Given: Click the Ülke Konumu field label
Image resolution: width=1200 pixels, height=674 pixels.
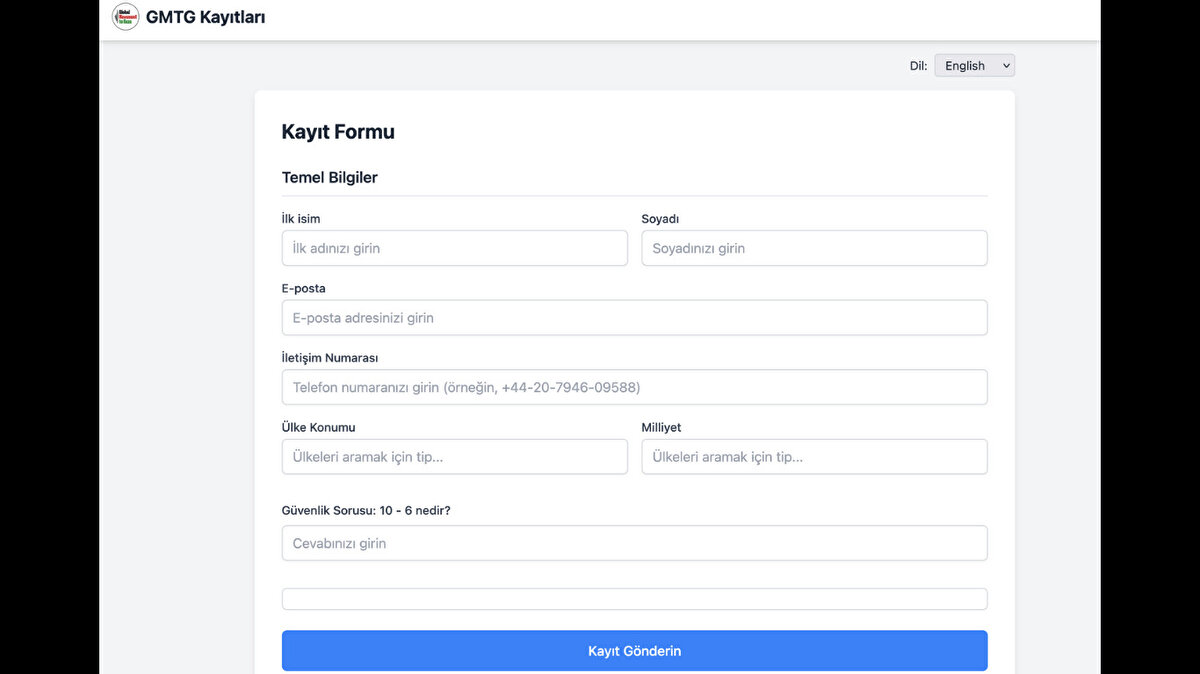Looking at the screenshot, I should tap(318, 428).
